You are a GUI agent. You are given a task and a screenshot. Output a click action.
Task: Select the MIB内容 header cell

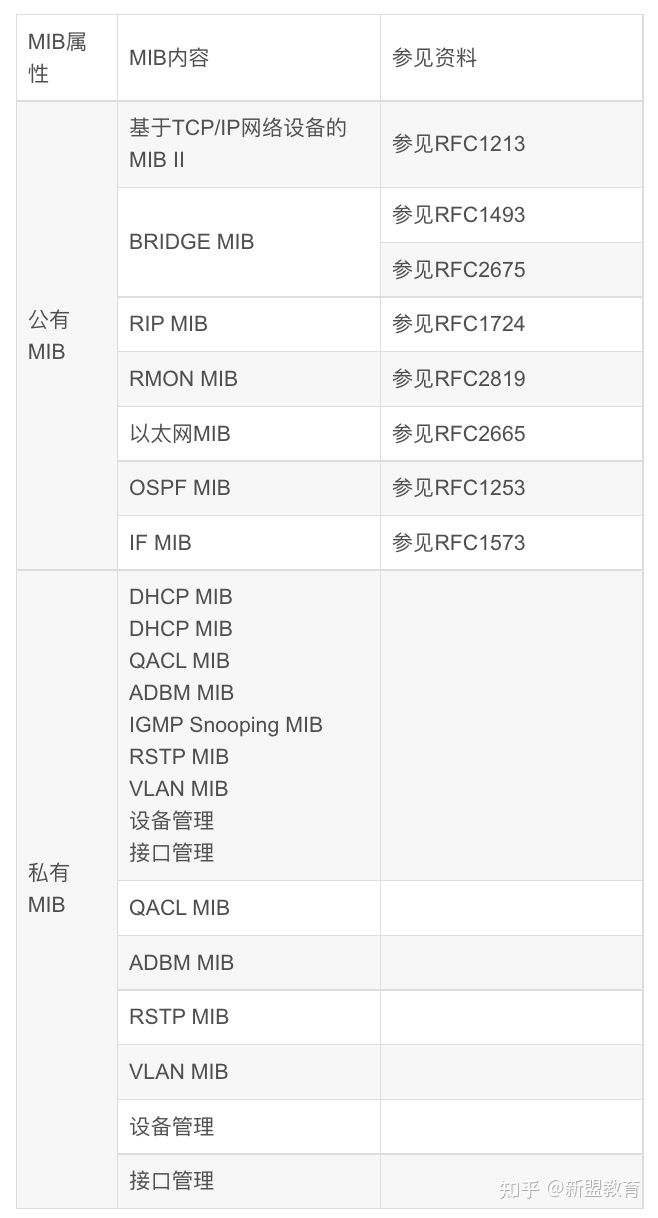(169, 58)
